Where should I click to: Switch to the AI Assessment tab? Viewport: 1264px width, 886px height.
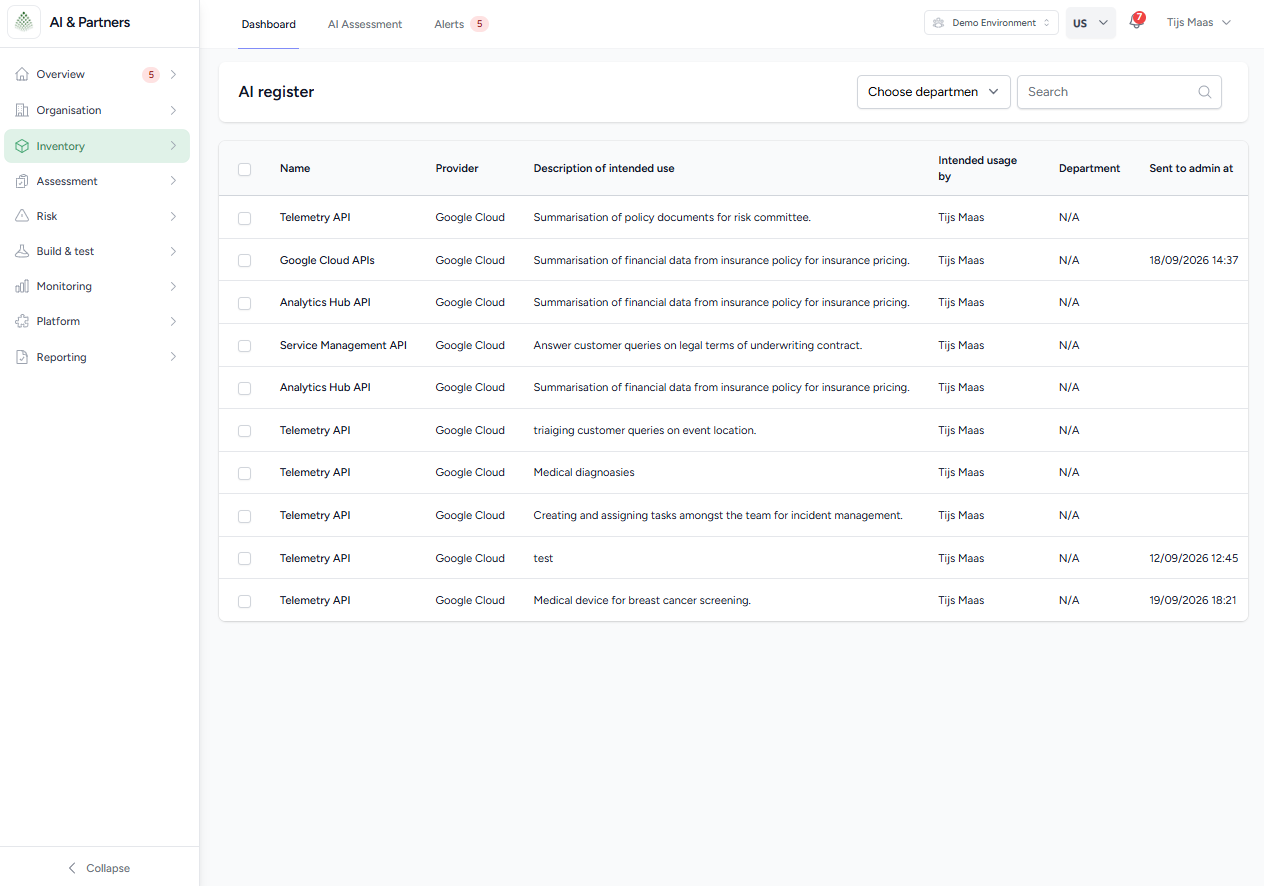(365, 24)
